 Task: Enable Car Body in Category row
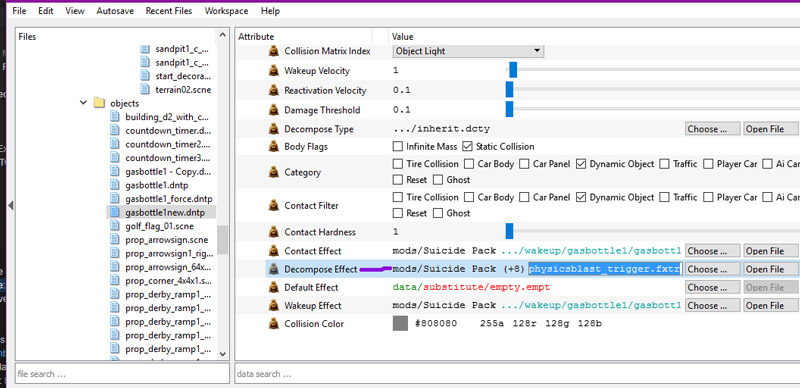click(468, 164)
